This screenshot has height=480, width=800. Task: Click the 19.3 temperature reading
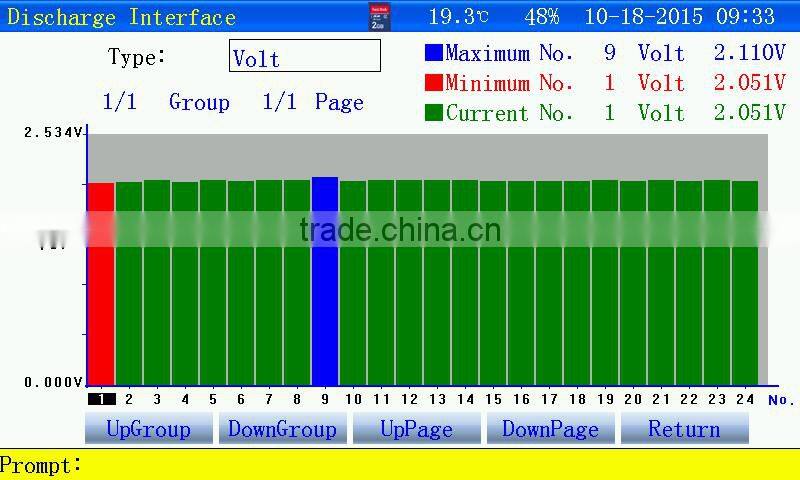coord(458,17)
